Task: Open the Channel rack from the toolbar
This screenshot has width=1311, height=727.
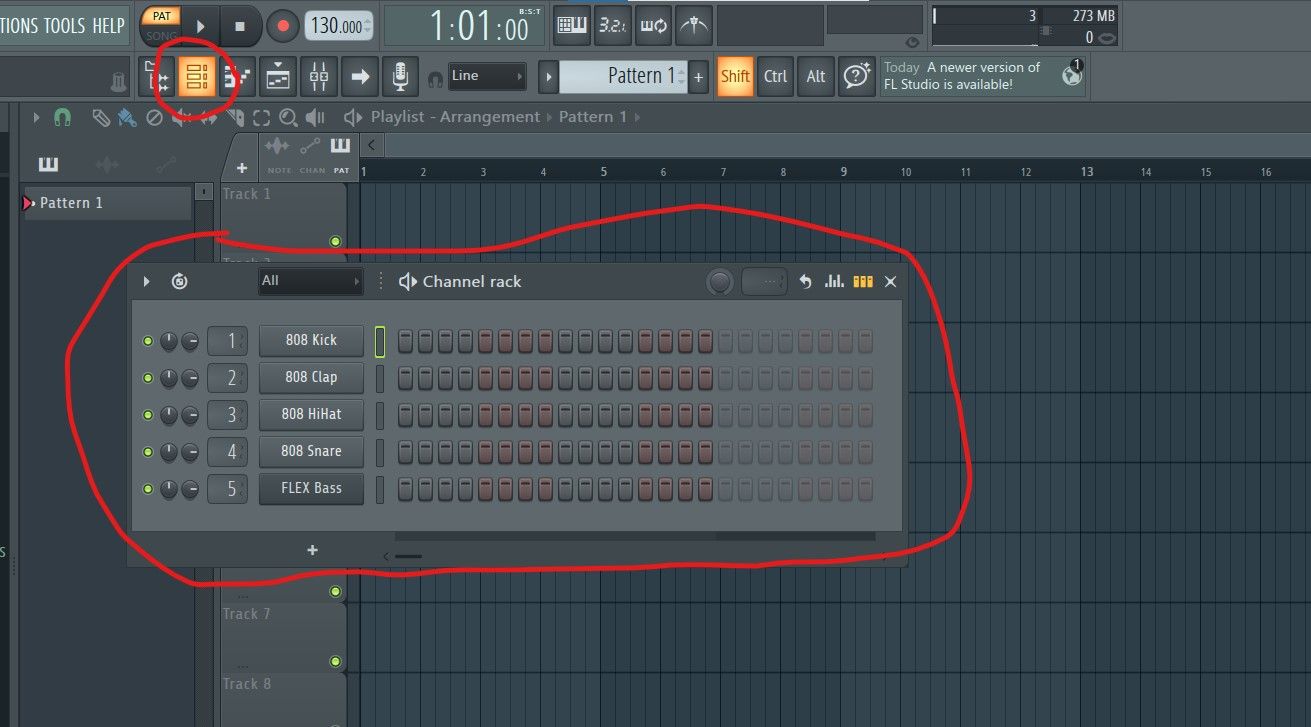Action: [x=197, y=76]
